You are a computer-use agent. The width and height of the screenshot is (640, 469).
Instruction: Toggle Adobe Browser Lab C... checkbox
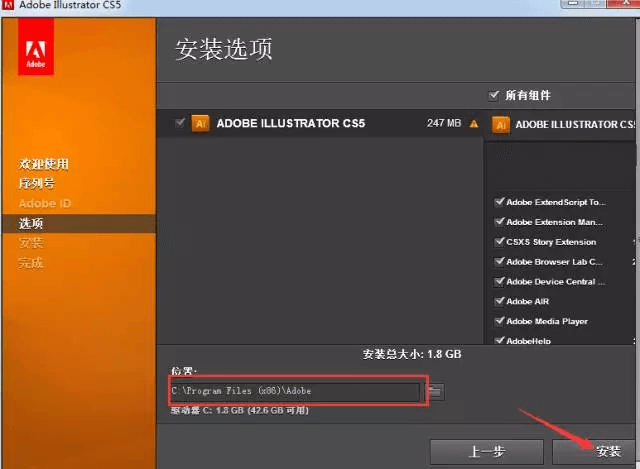[x=499, y=261]
